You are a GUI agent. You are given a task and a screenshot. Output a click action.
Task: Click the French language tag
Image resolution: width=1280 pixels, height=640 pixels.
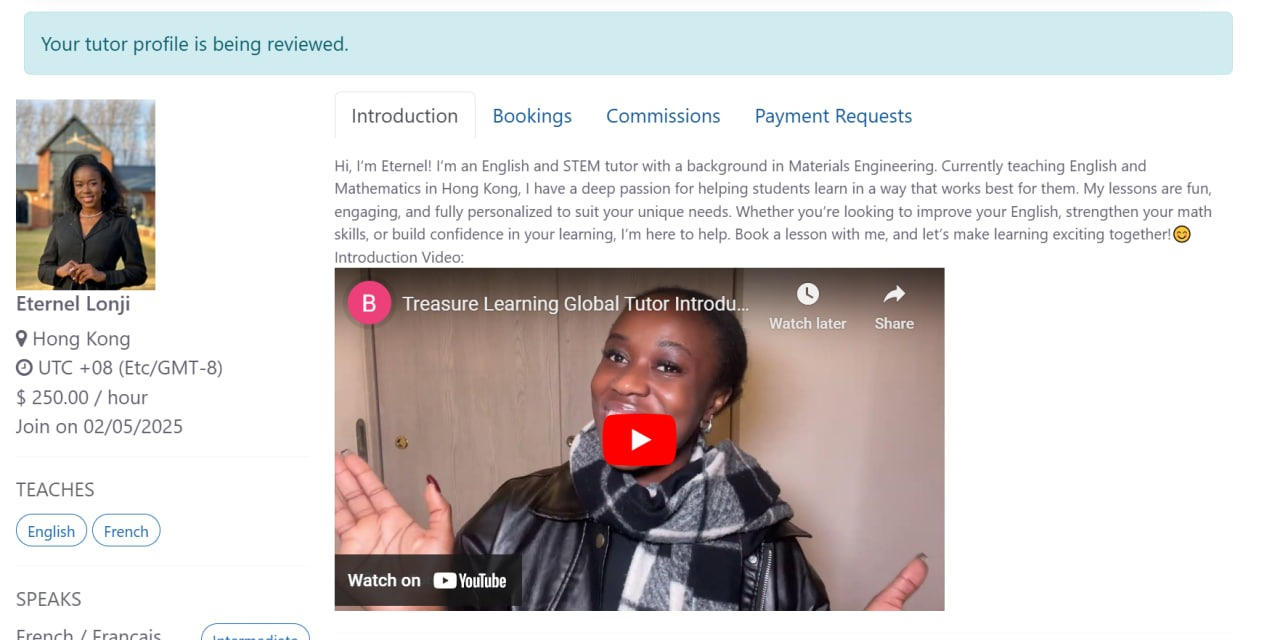[126, 531]
